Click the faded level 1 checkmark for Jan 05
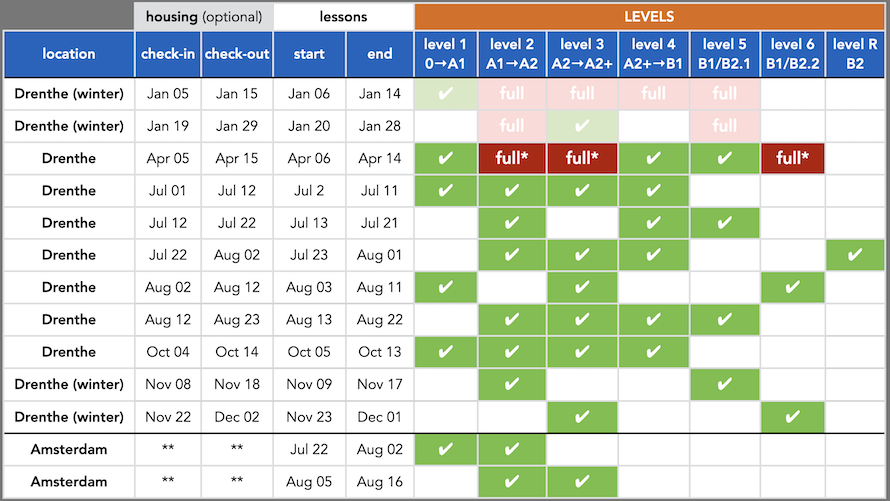The width and height of the screenshot is (890, 501). [446, 94]
